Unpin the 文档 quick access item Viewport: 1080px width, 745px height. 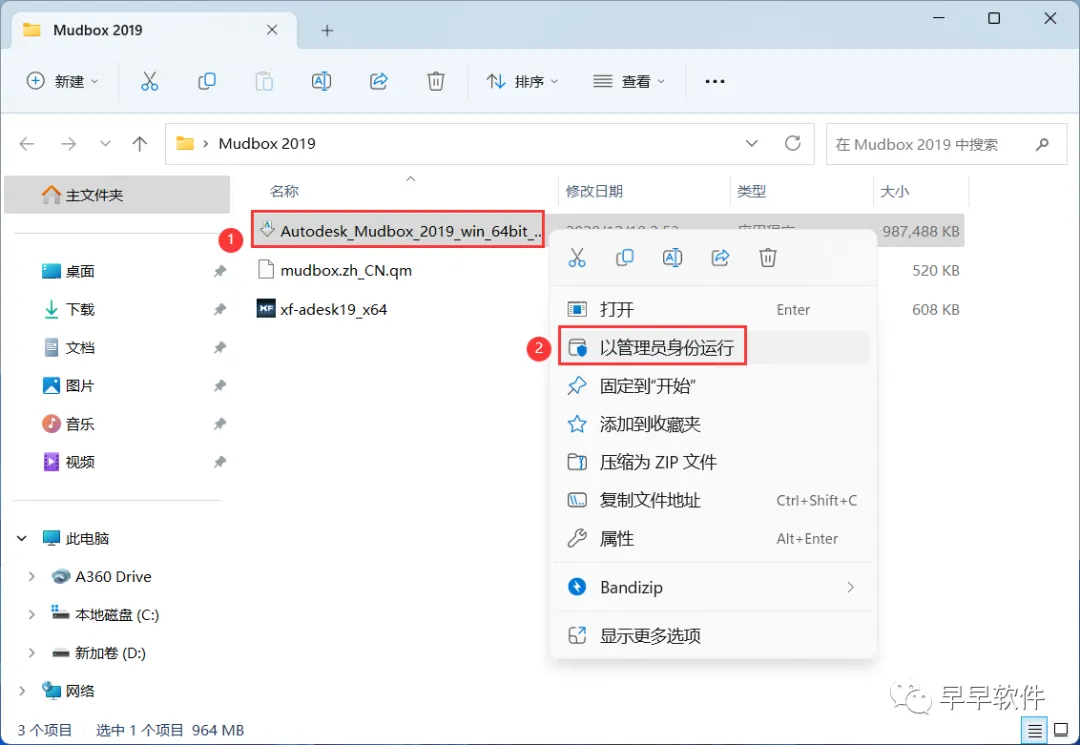tap(220, 348)
